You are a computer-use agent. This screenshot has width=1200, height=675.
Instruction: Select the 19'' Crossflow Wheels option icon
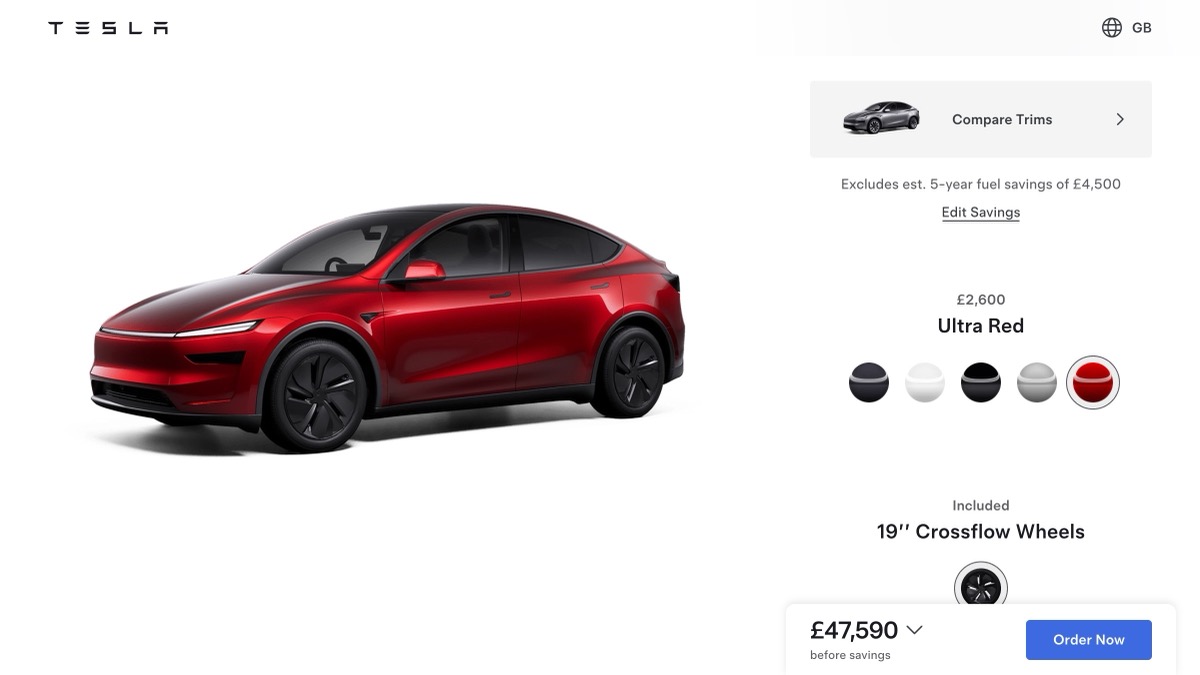pos(981,587)
